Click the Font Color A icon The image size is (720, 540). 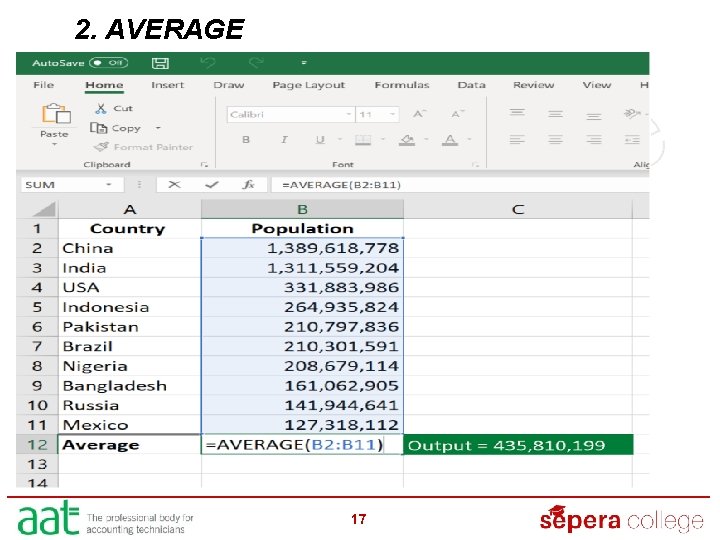450,140
